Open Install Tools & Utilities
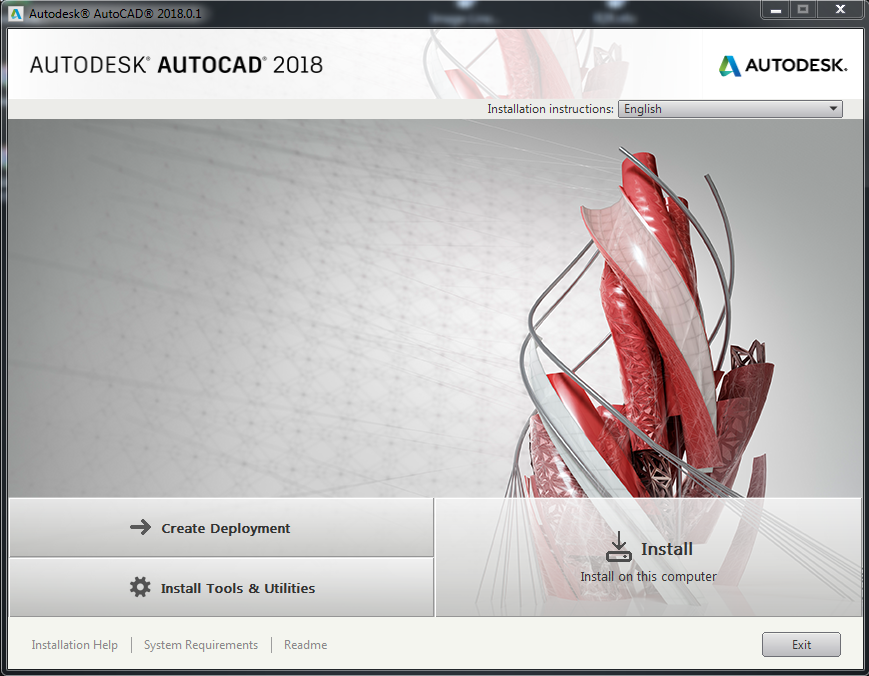This screenshot has width=869, height=676. coord(221,587)
